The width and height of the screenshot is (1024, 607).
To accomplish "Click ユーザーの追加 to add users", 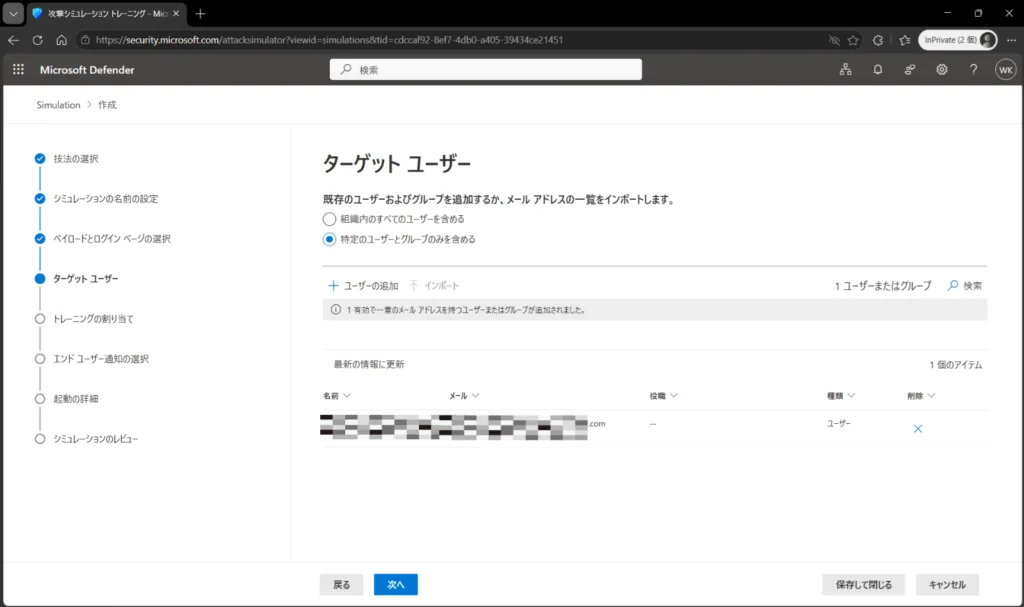I will pyautogui.click(x=363, y=286).
